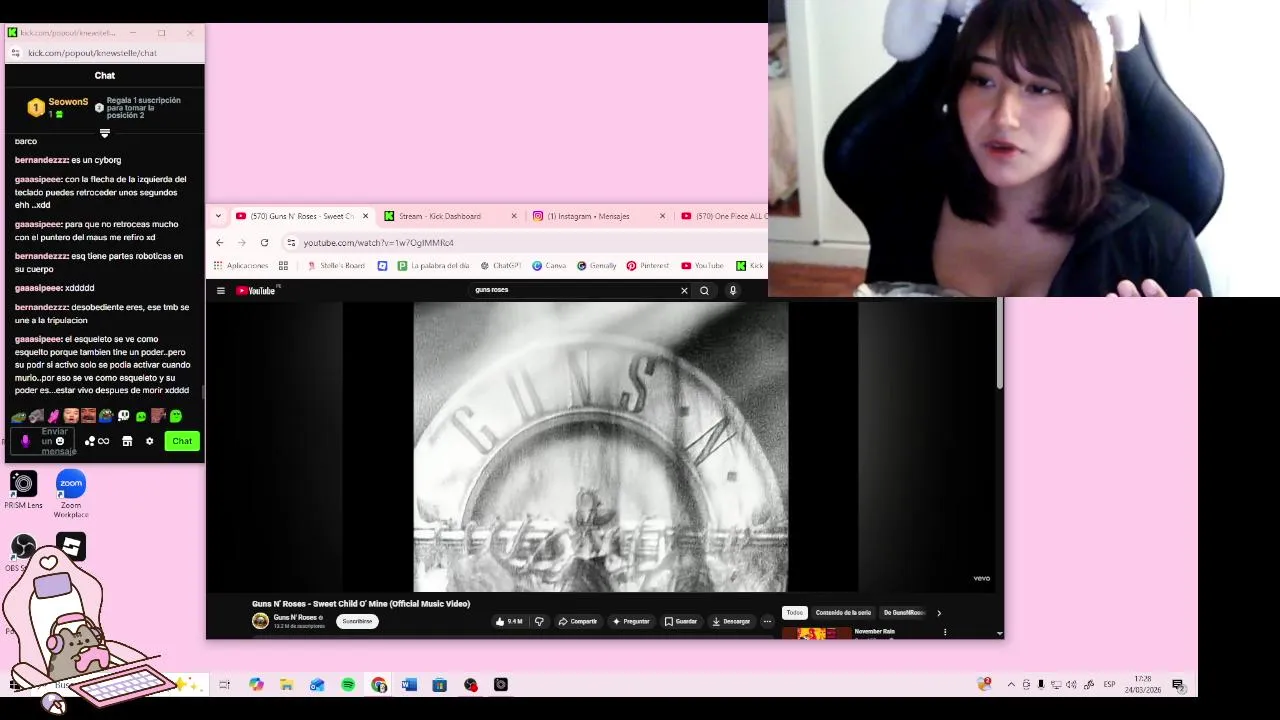The height and width of the screenshot is (720, 1280).
Task: Open taskbar clock showing 17:28
Action: pyautogui.click(x=1144, y=685)
